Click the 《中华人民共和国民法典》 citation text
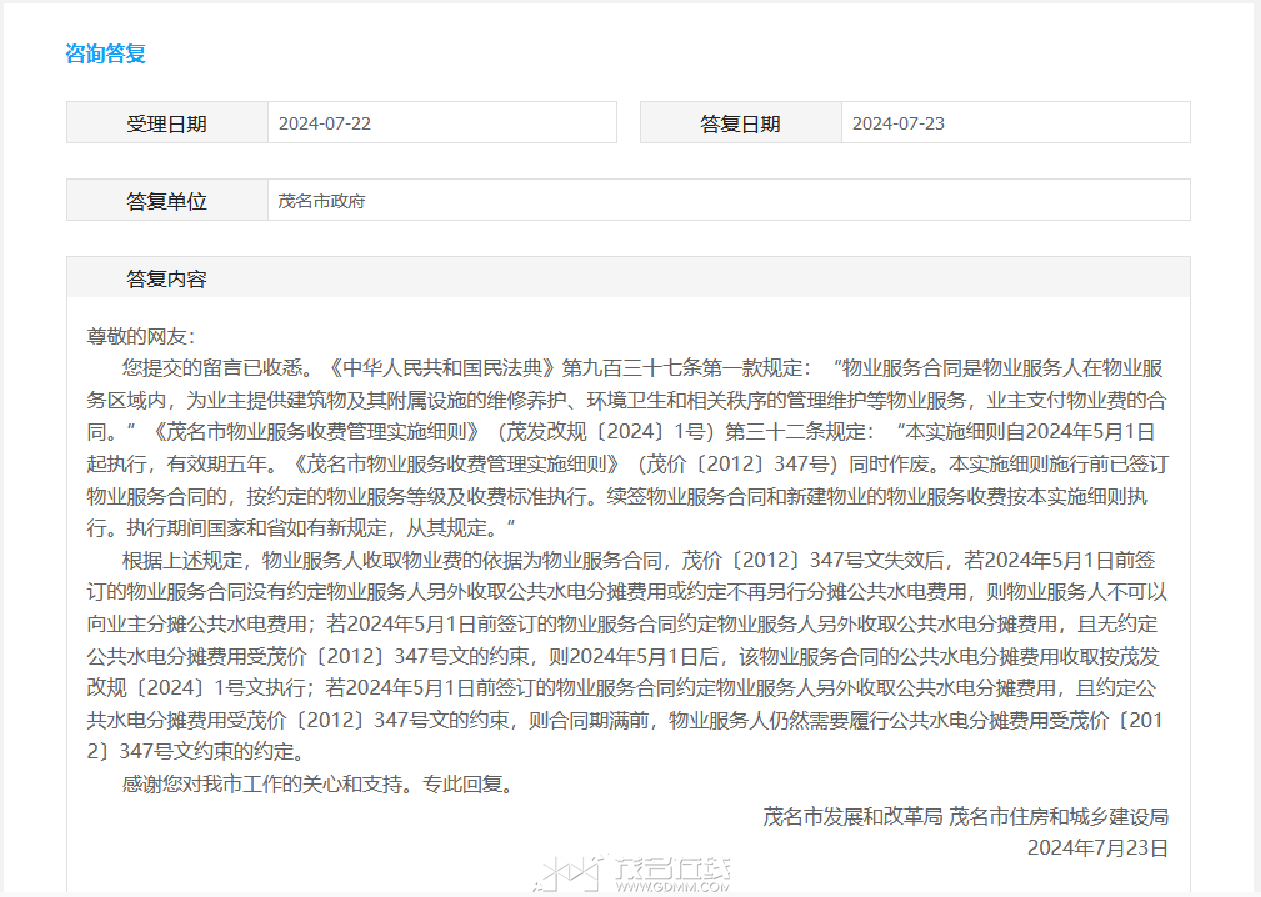The width and height of the screenshot is (1261, 897). 443,367
